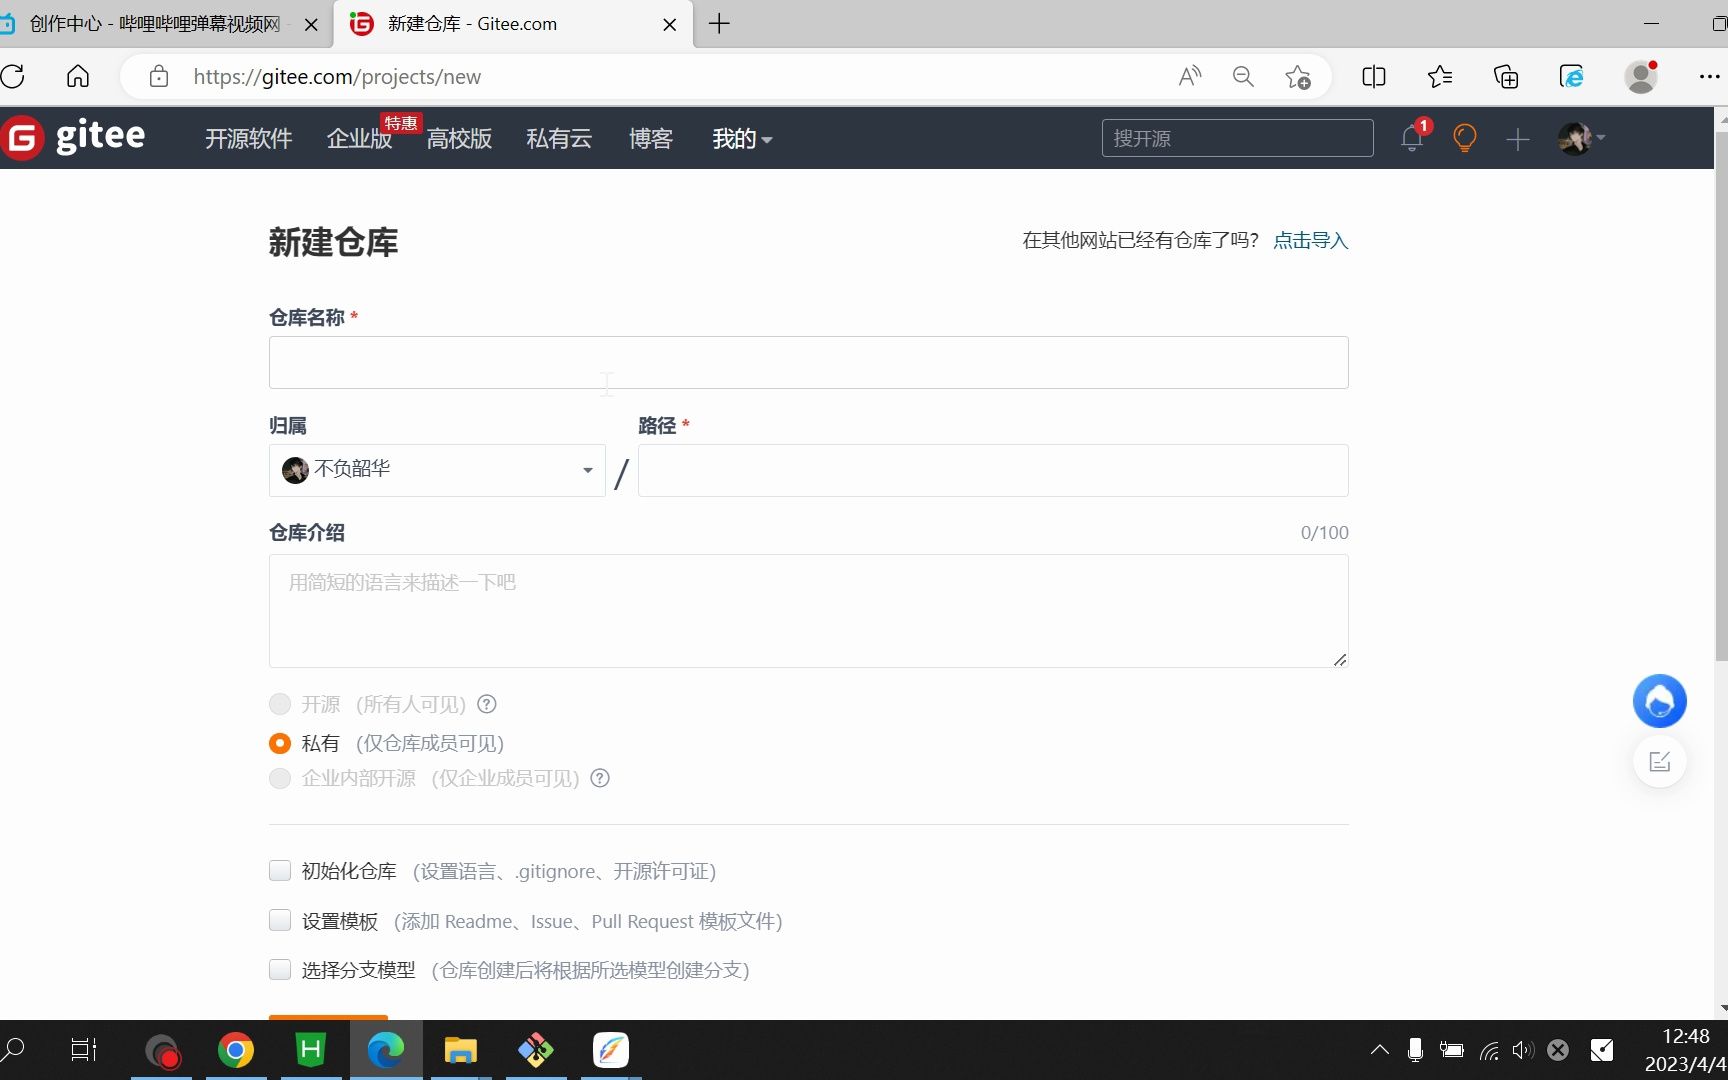
Task: Open the floating customer service chat bubble
Action: (1660, 701)
